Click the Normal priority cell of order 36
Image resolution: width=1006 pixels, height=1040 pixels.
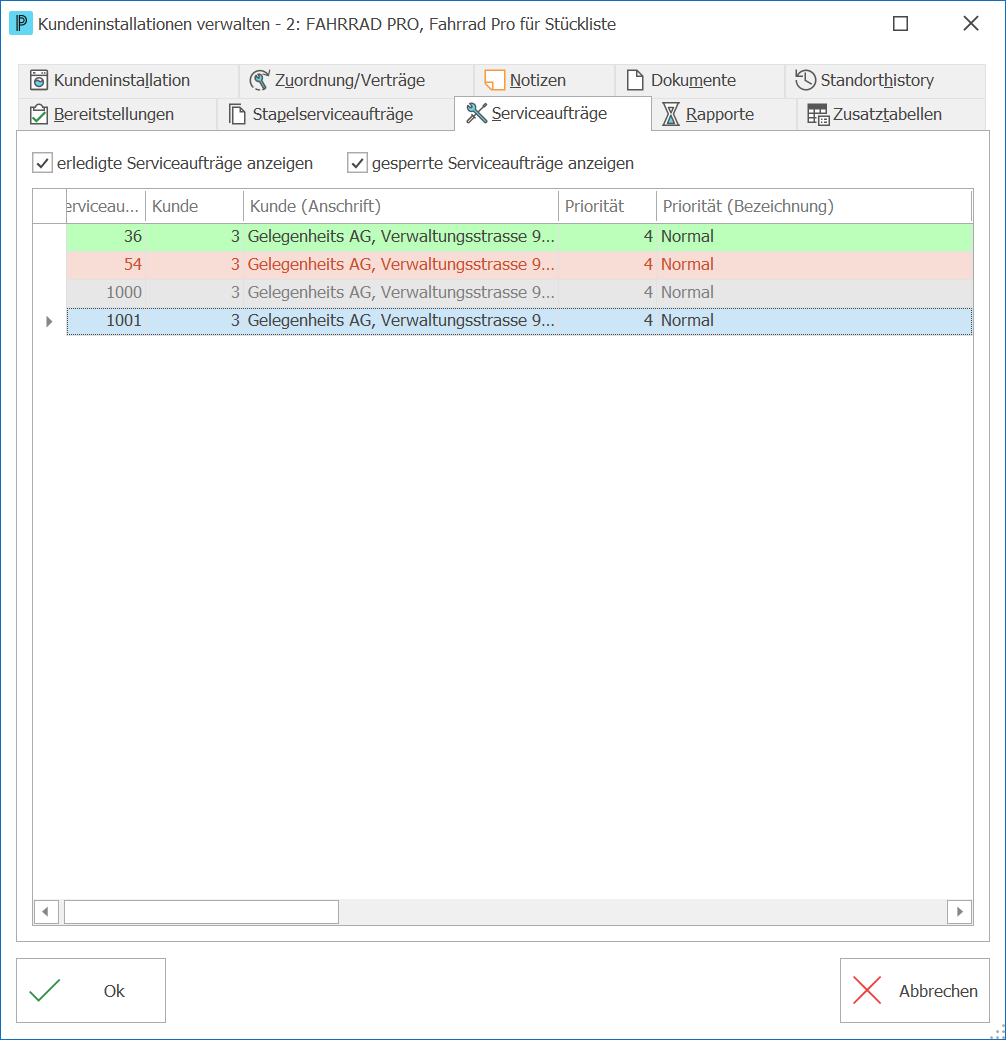(x=814, y=237)
